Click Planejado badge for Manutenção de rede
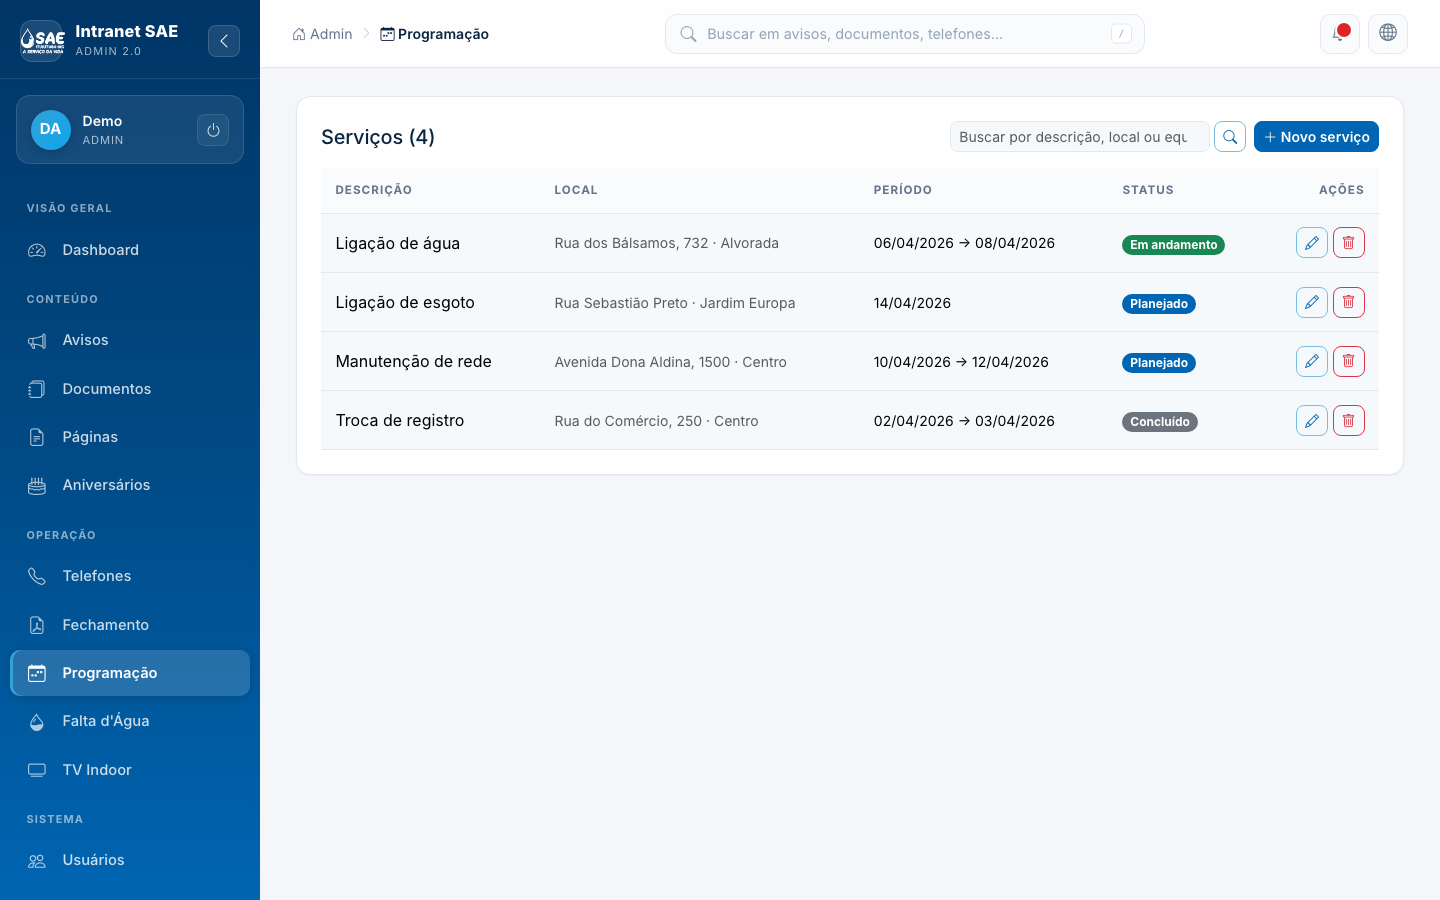1440x900 pixels. 1159,363
